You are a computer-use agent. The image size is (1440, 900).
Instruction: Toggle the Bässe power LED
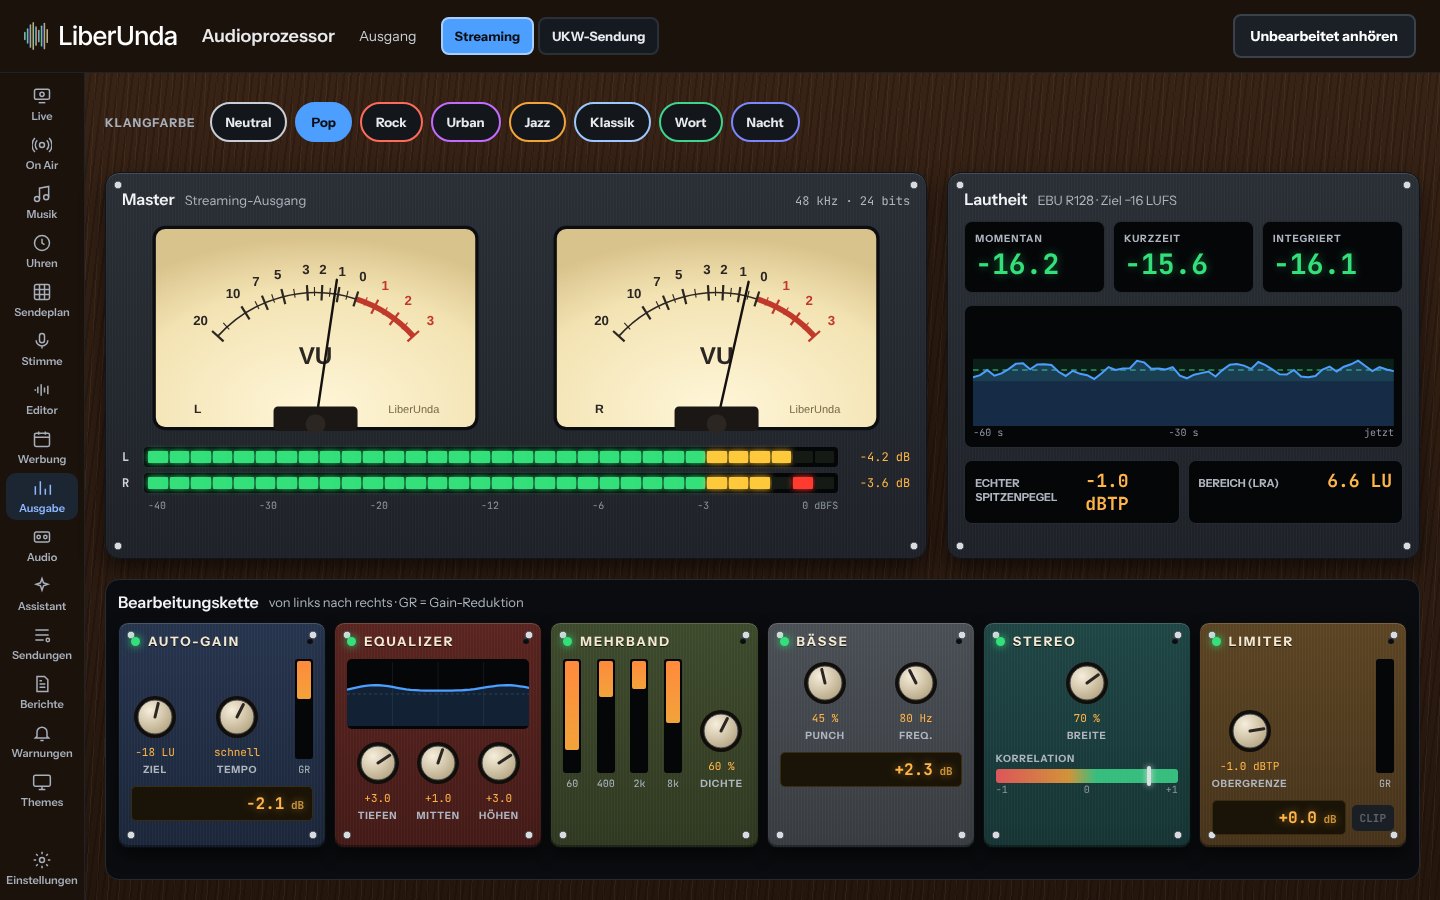point(783,641)
